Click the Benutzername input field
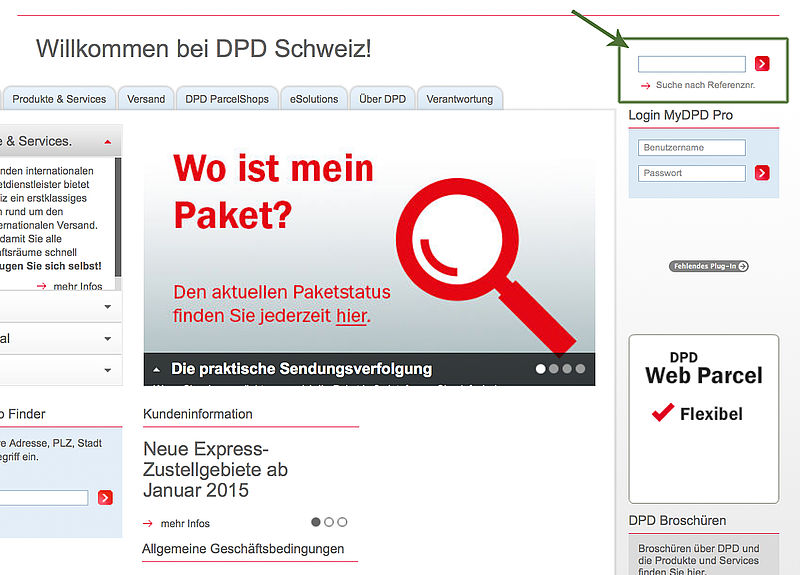This screenshot has height=575, width=800. tap(692, 148)
